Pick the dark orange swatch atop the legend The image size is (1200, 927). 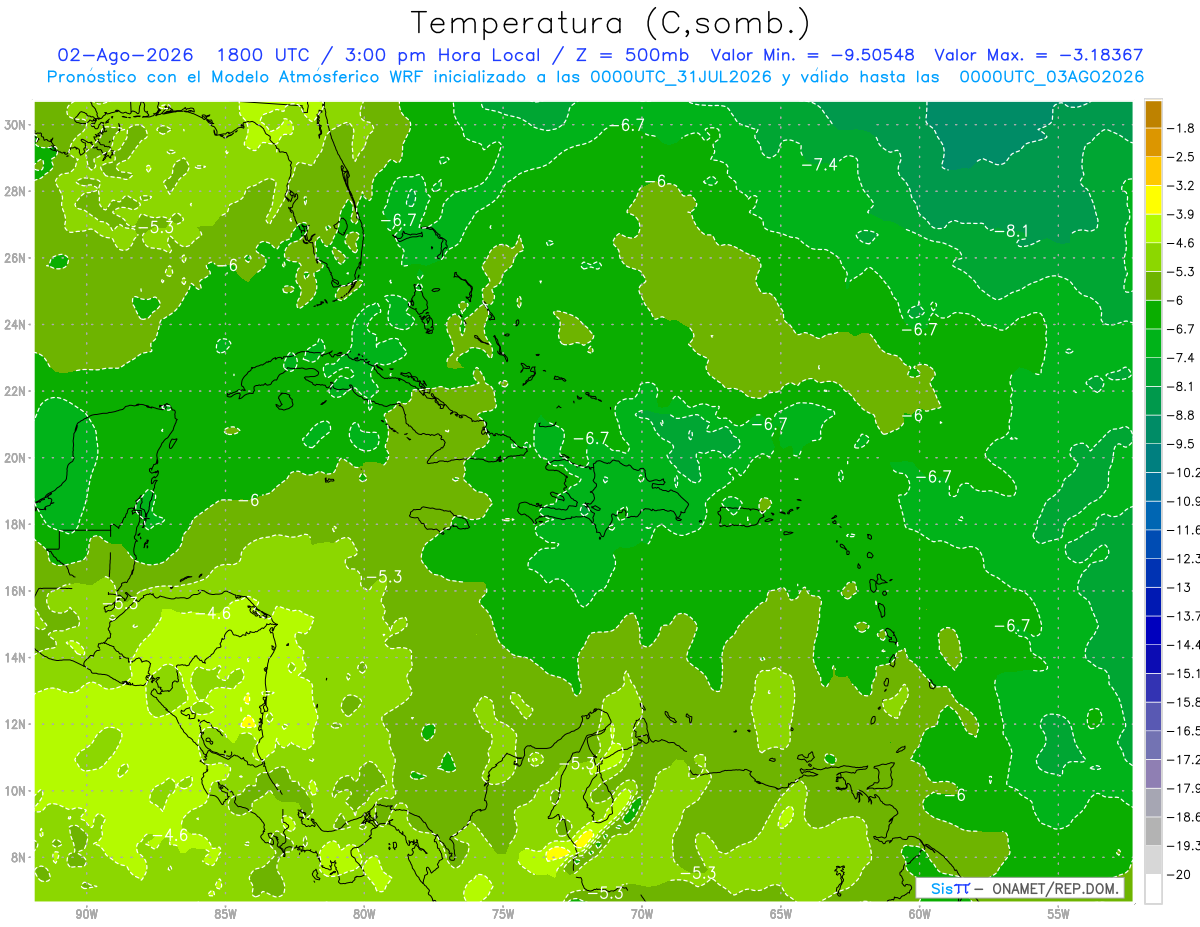pyautogui.click(x=1153, y=114)
